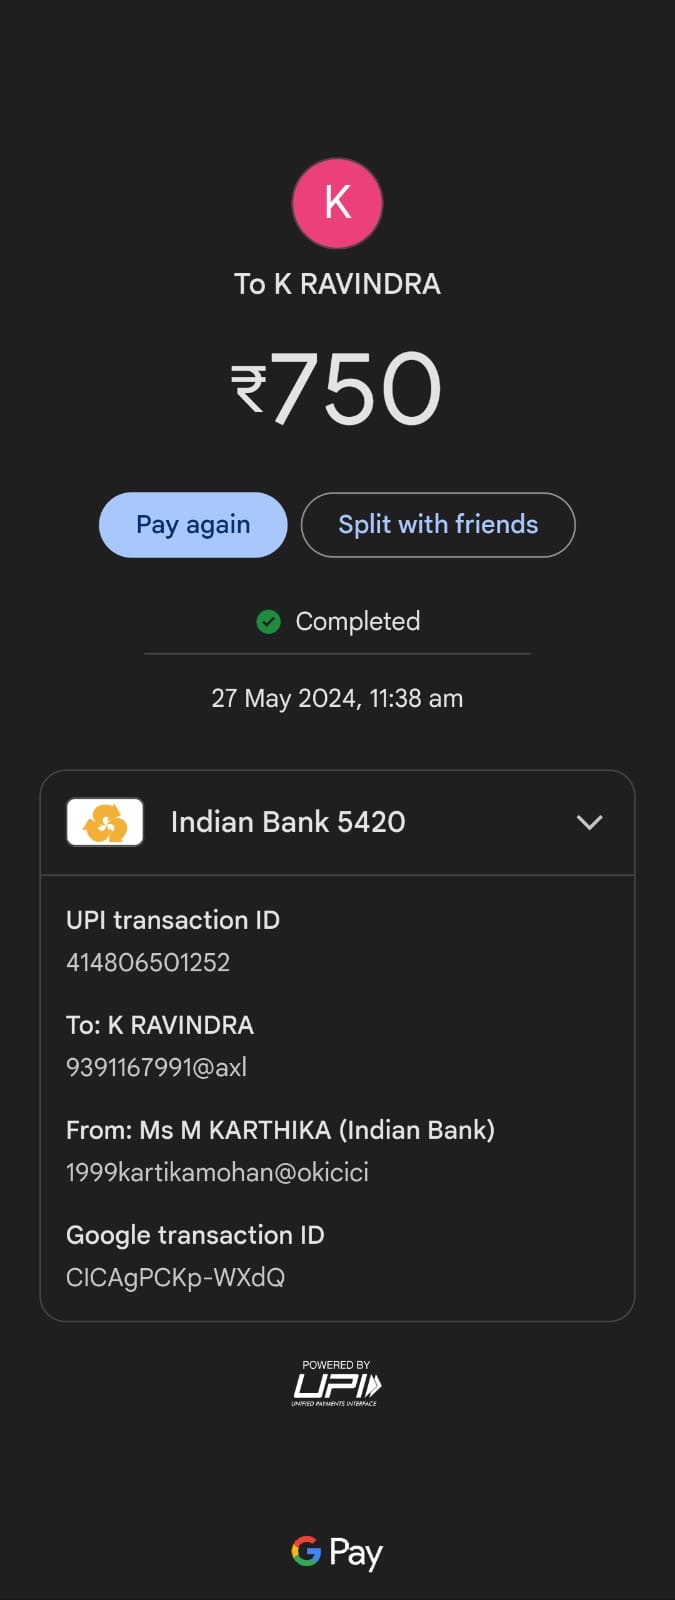Tap the Google Pay logo
Viewport: 675px width, 1600px height.
coord(337,1552)
